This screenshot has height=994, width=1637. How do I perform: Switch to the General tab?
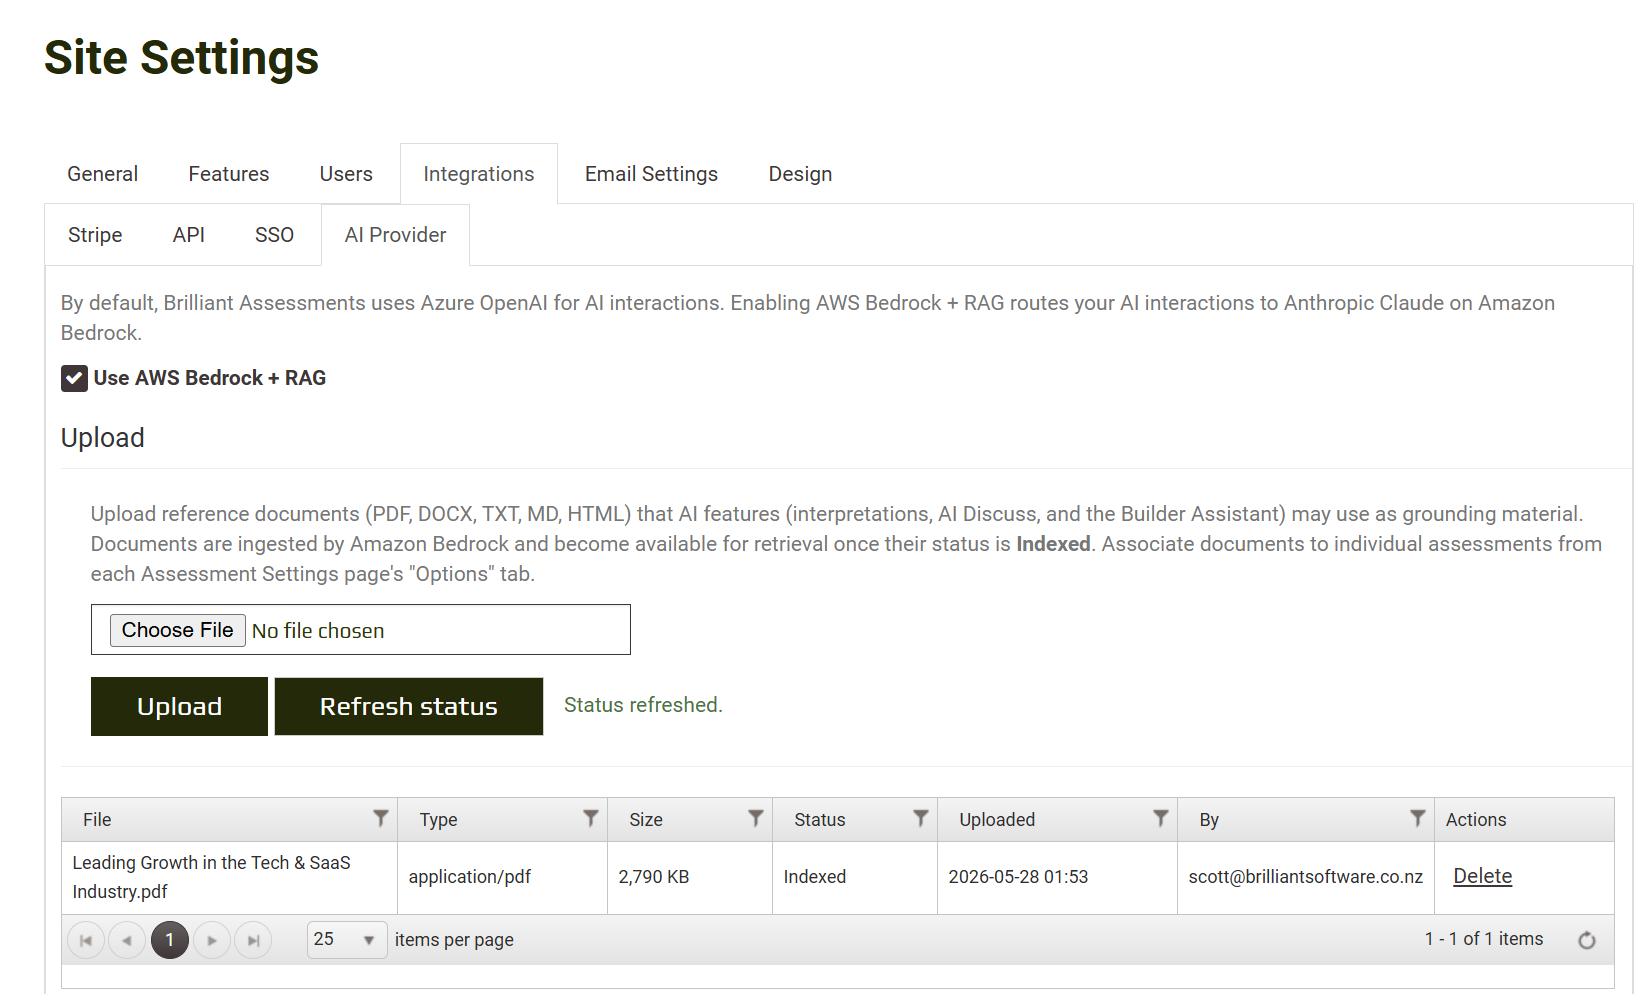(102, 174)
